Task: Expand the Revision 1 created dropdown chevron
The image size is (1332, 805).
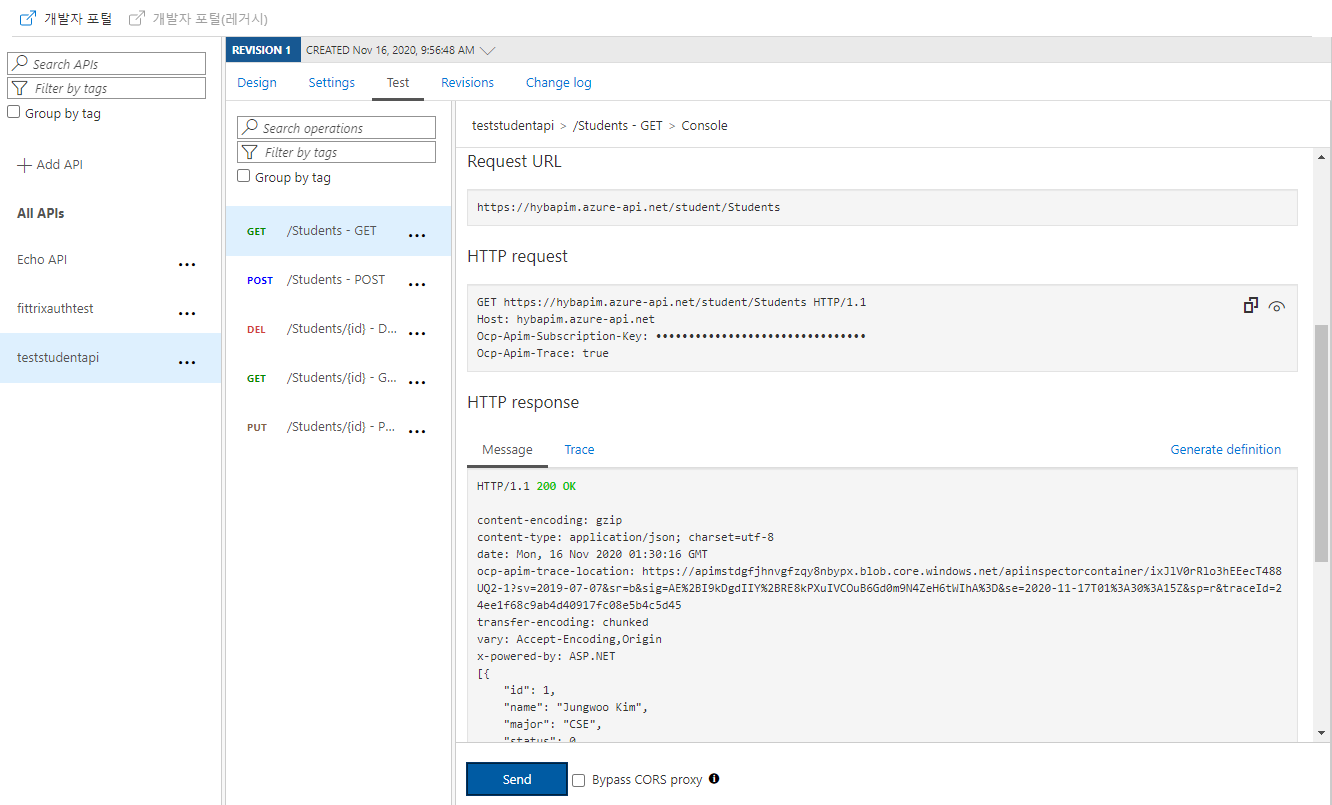Action: [x=487, y=50]
